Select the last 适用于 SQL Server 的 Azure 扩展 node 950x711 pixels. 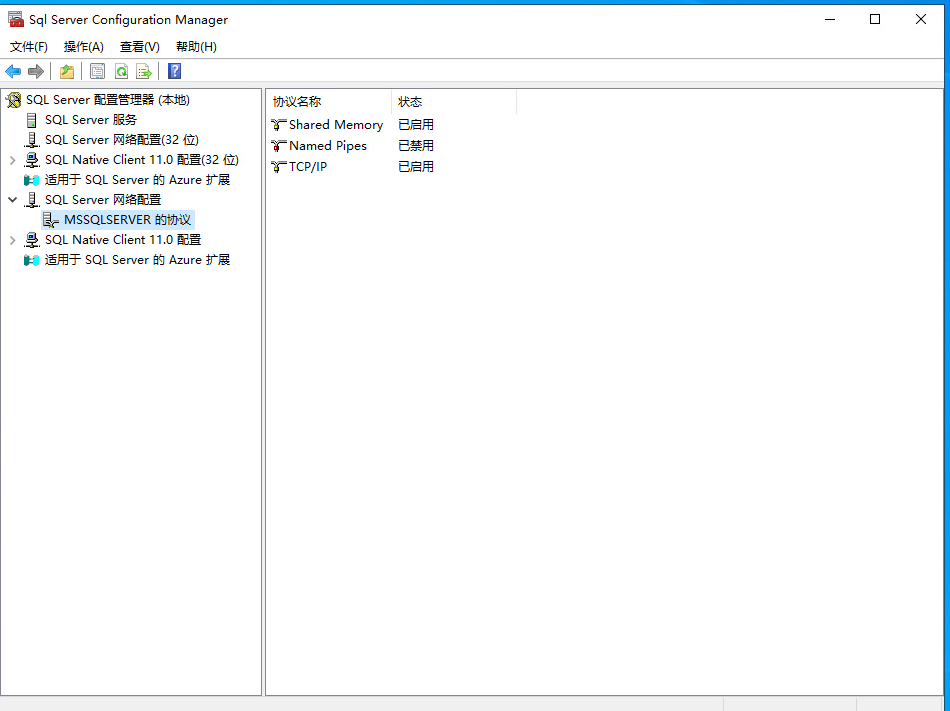click(138, 260)
